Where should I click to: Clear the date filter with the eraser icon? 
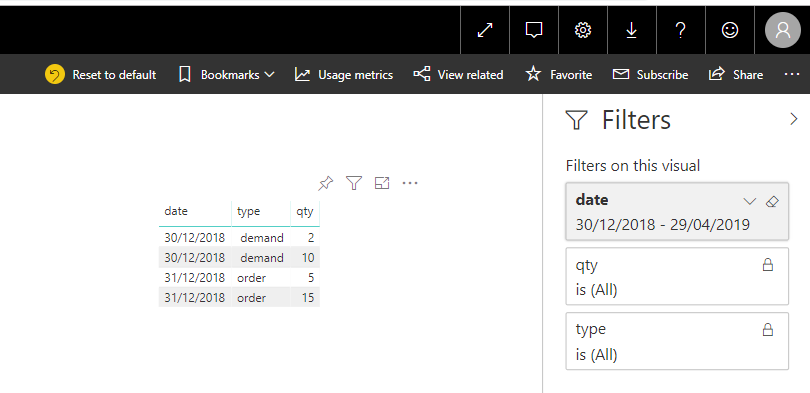click(772, 201)
